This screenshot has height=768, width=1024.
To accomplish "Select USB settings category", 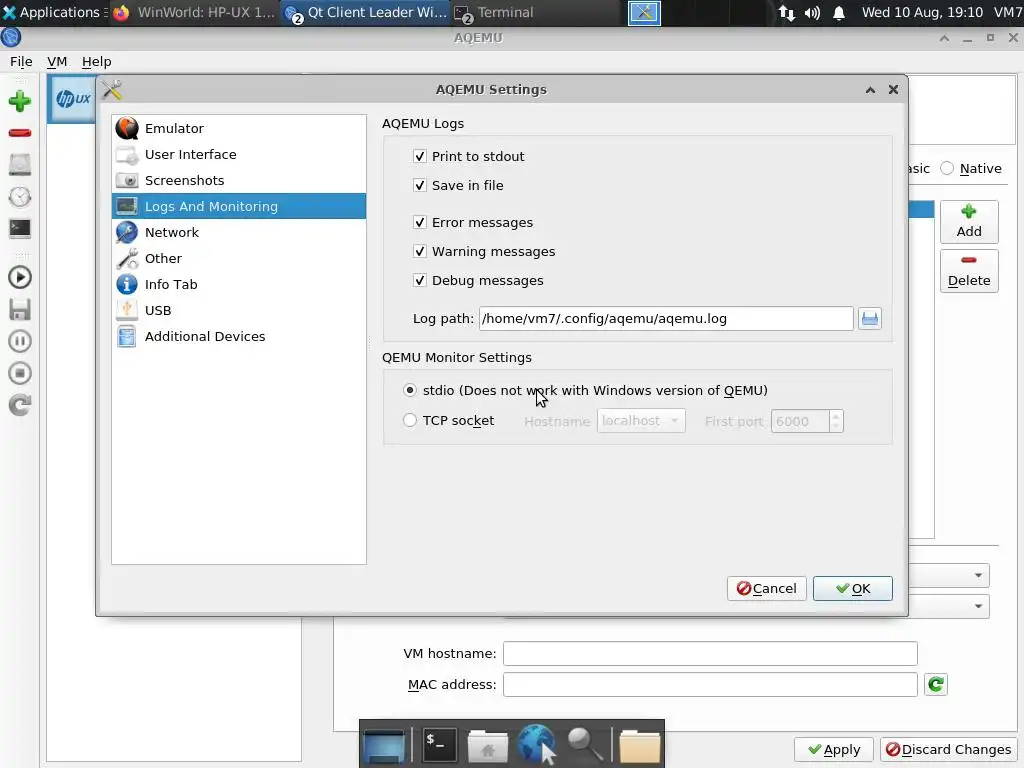I will click(x=238, y=310).
